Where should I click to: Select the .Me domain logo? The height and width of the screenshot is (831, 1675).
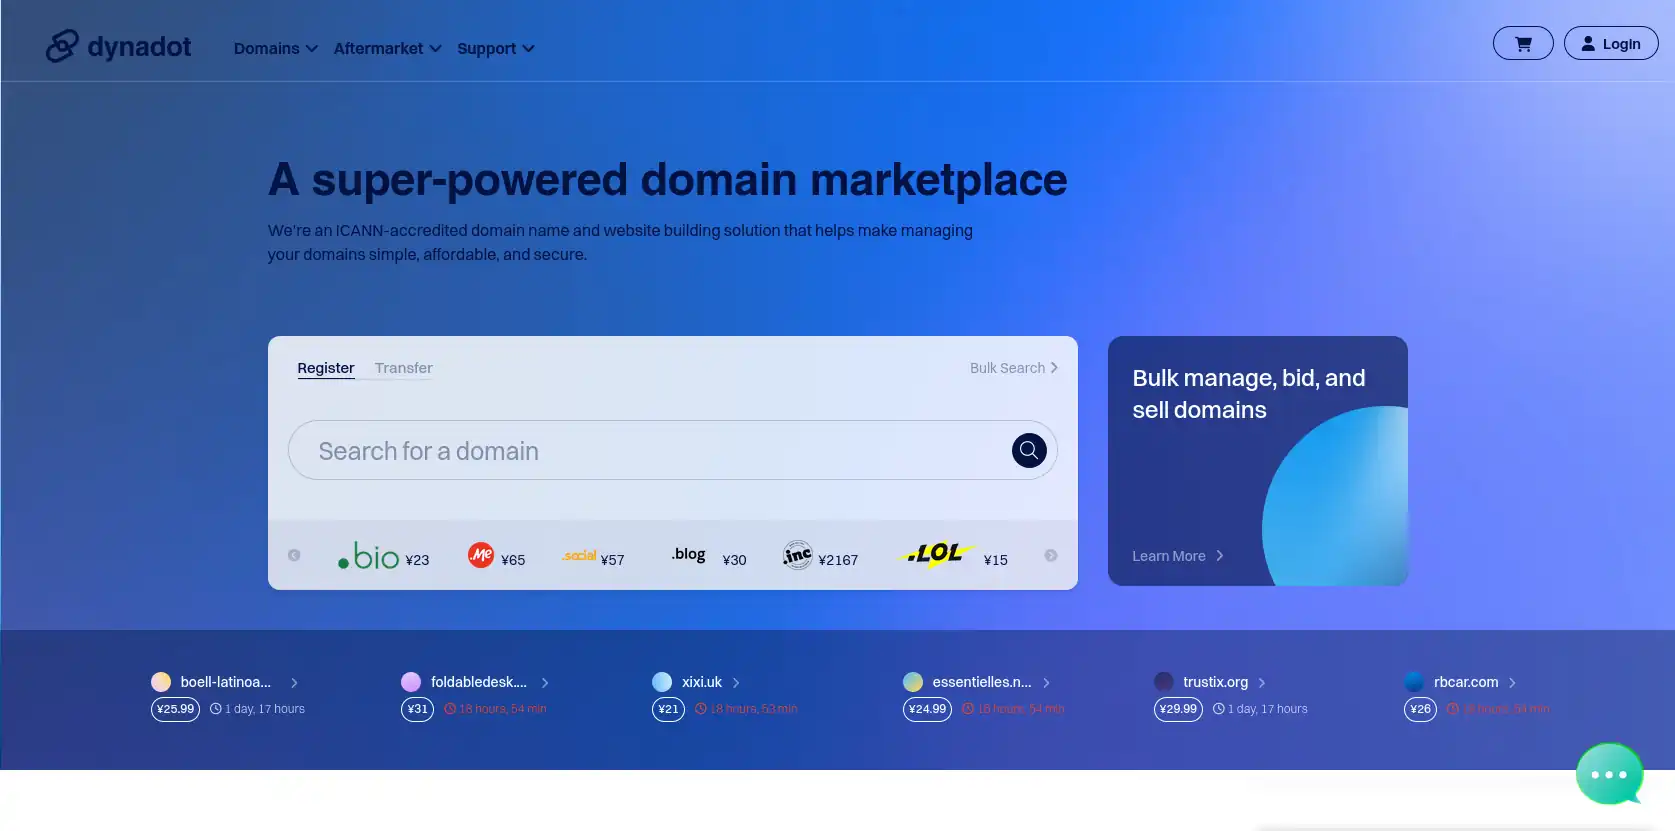[x=481, y=554]
